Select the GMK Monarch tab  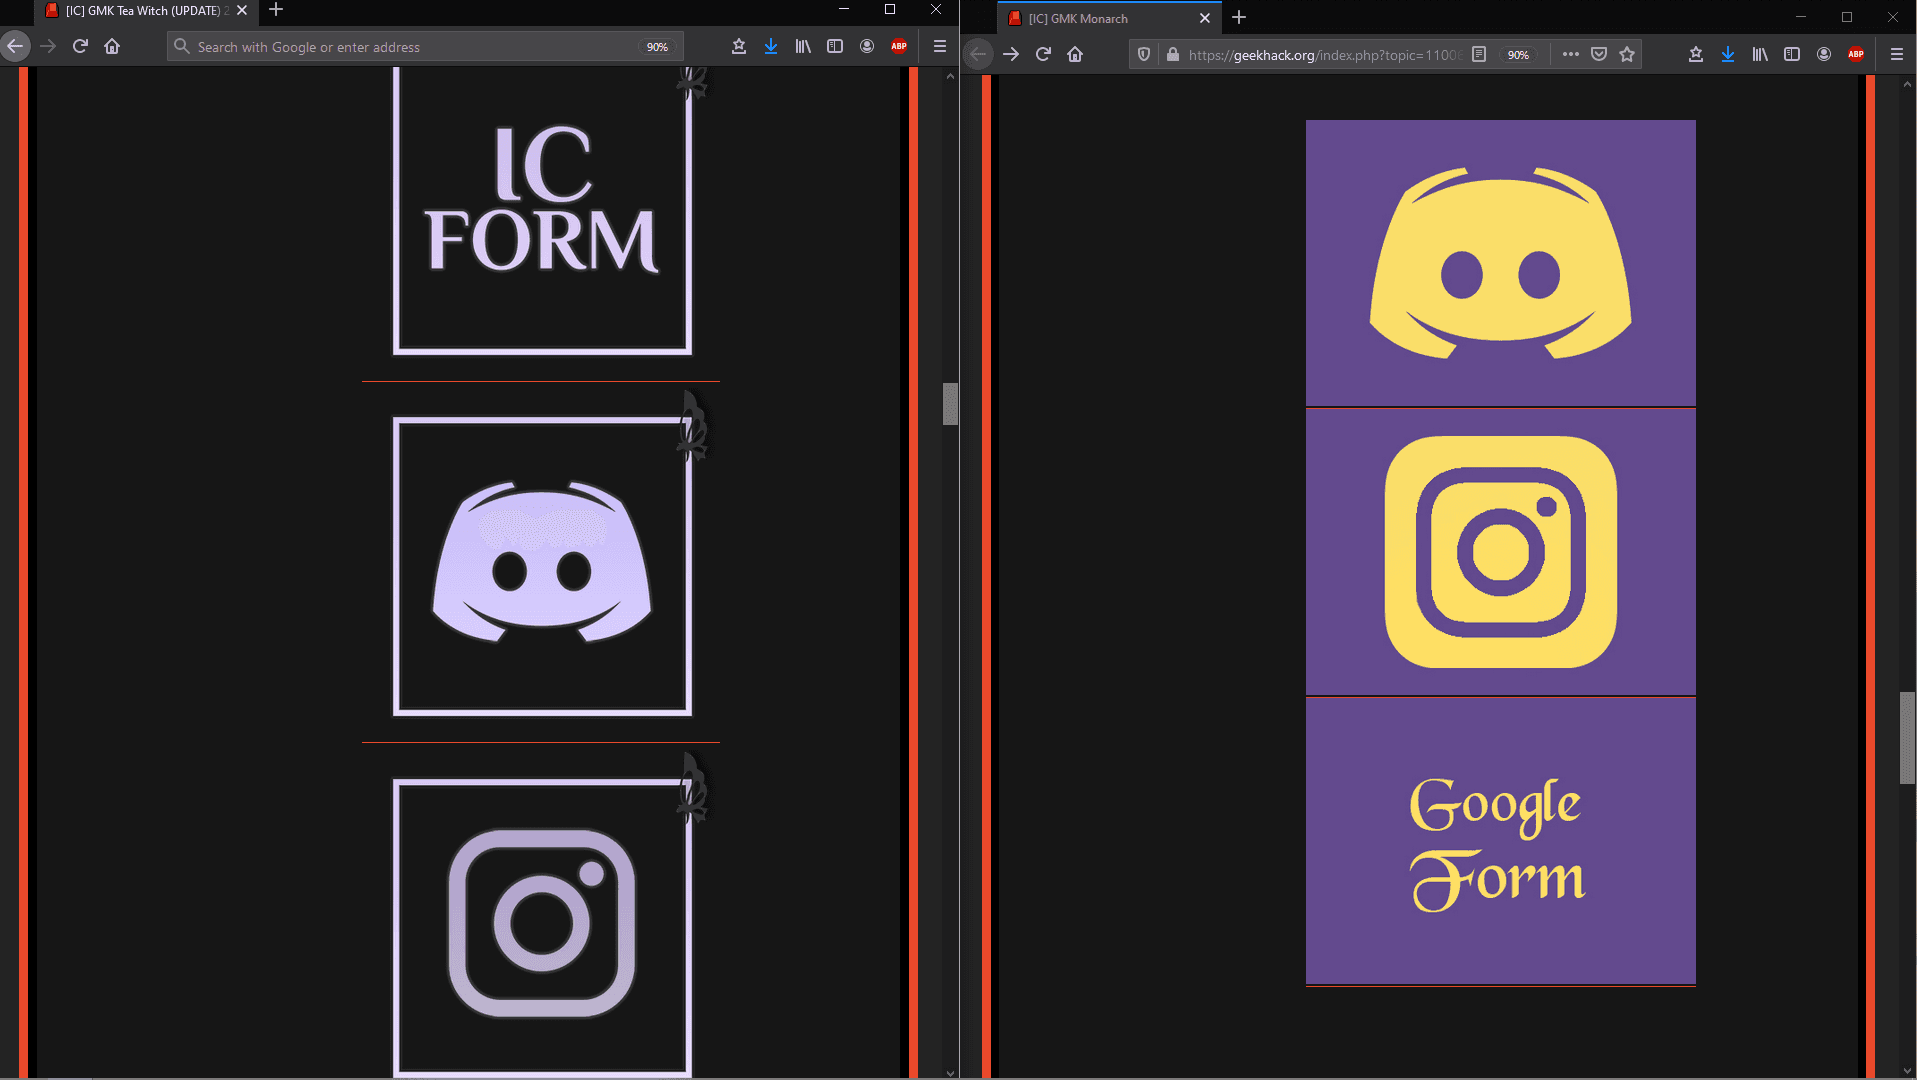pyautogui.click(x=1100, y=18)
